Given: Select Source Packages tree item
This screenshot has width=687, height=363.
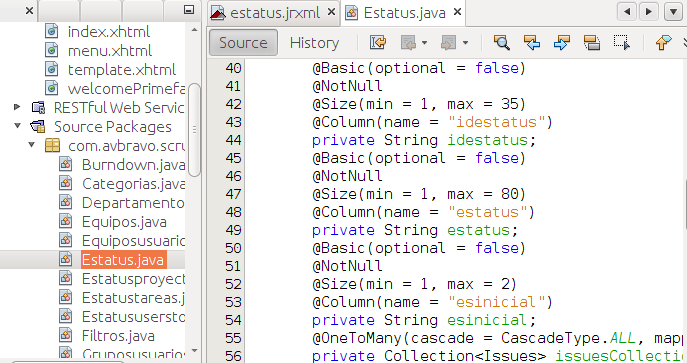Looking at the screenshot, I should click(113, 127).
